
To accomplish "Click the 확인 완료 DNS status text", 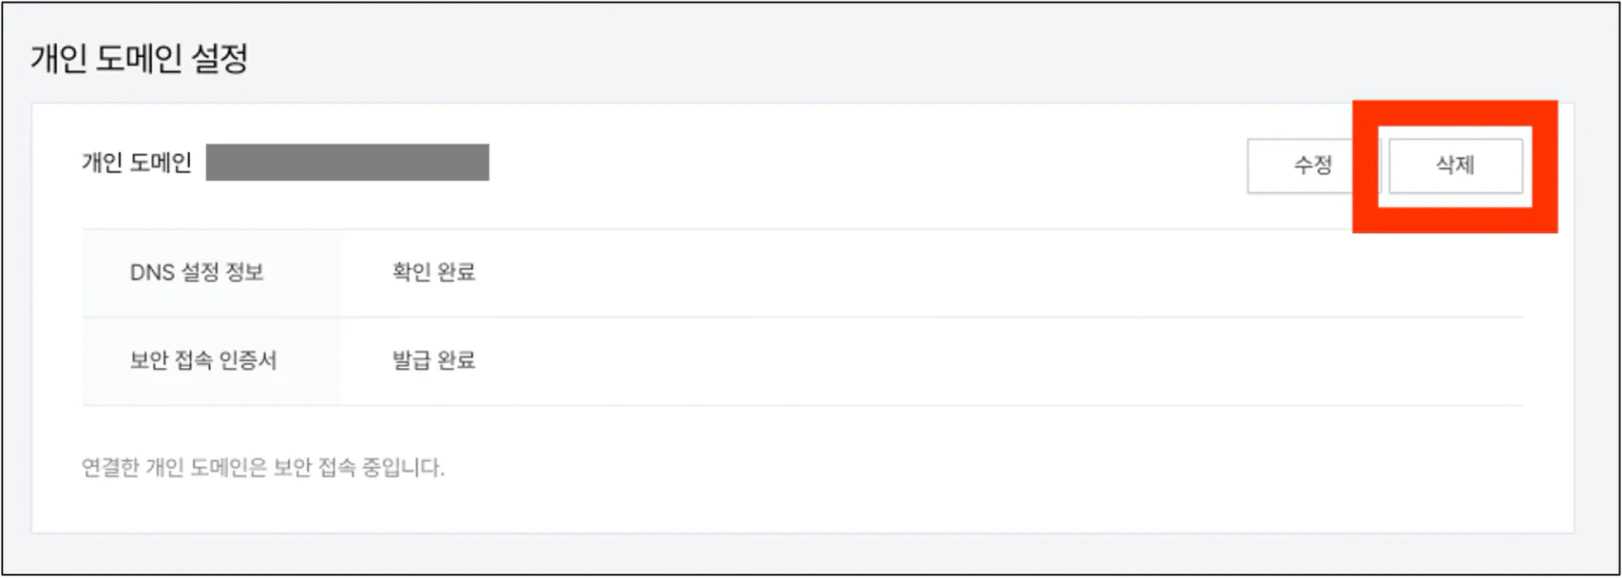I will pyautogui.click(x=433, y=272).
